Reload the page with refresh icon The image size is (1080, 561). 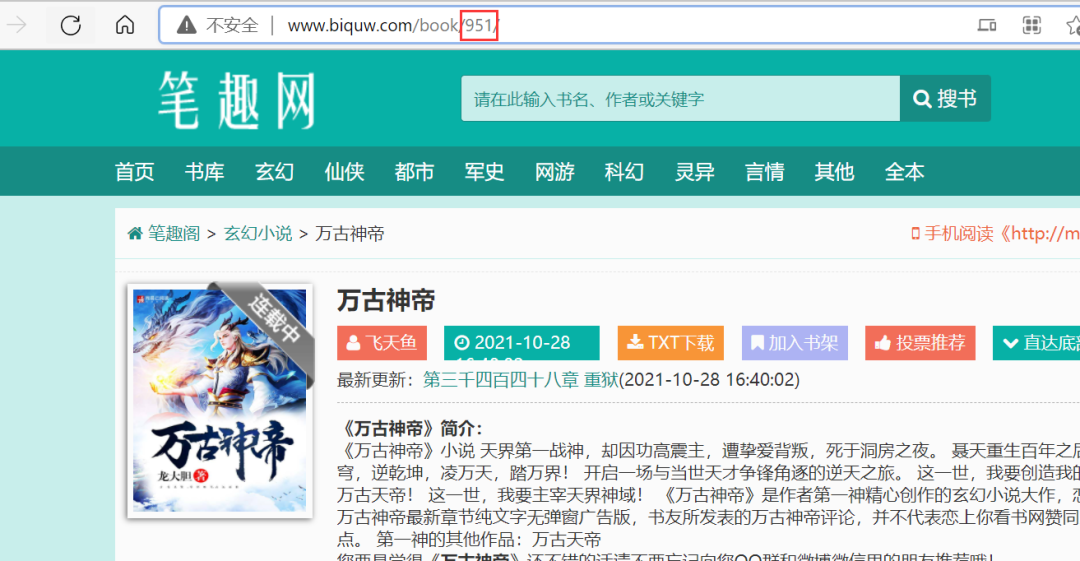[70, 26]
